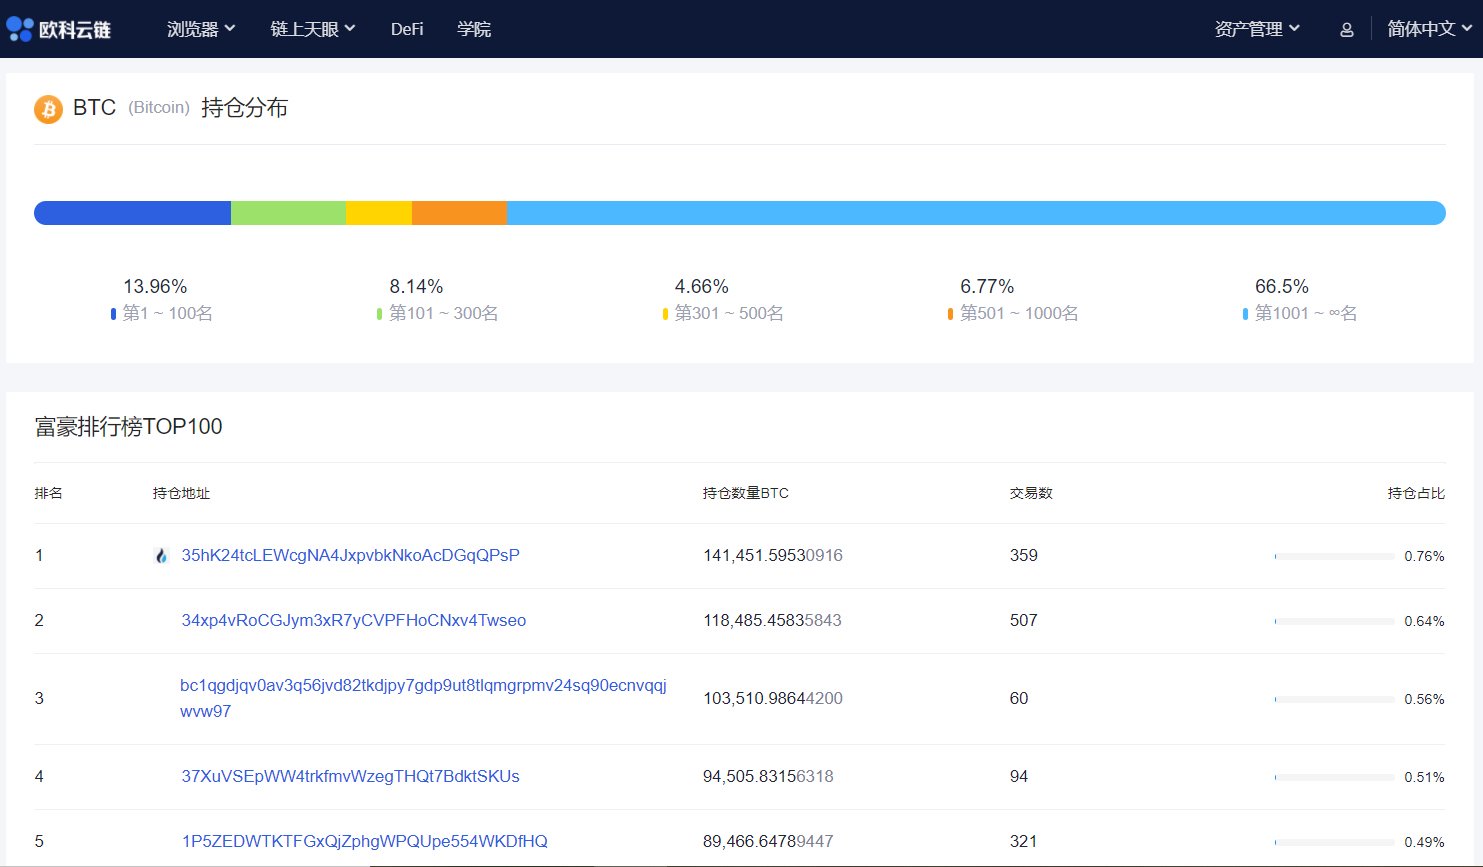This screenshot has height=867, width=1483.
Task: Click the 0.51% holding share bar
Action: [1335, 777]
